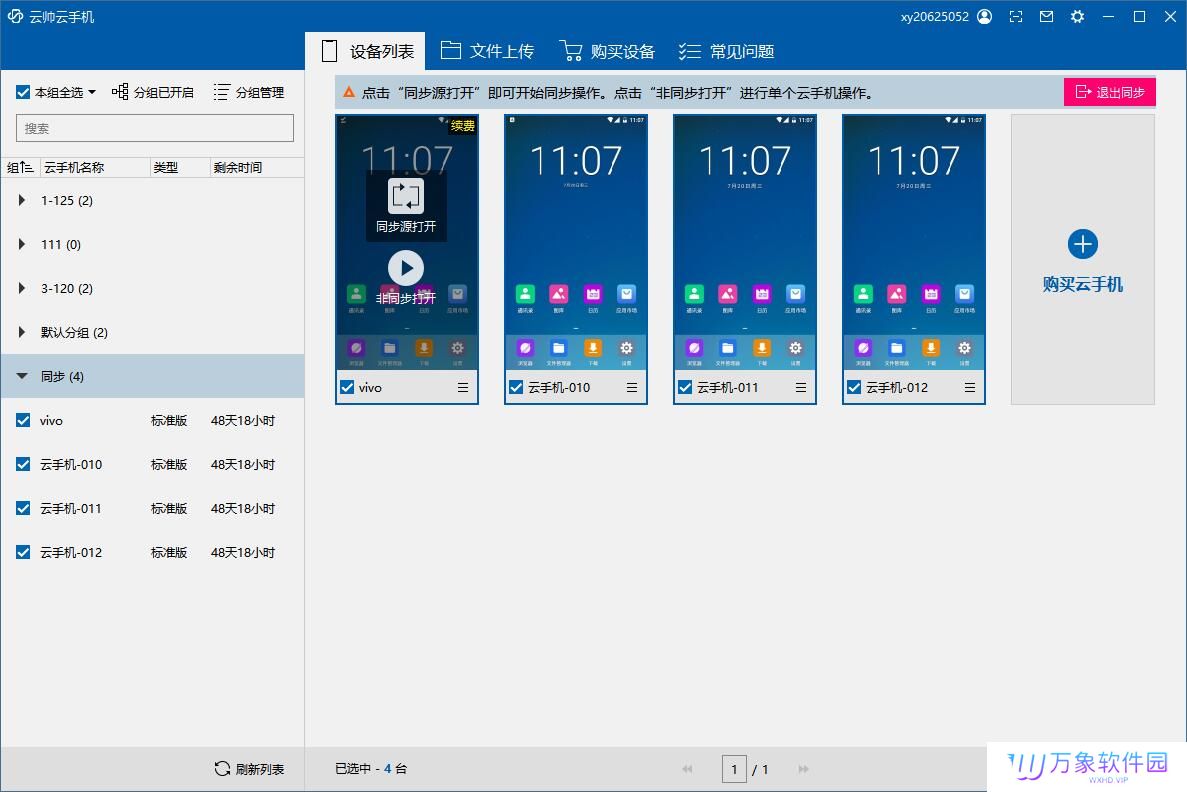This screenshot has height=792, width=1187.
Task: Uncheck 云手机-012 in the device list
Action: pyautogui.click(x=23, y=552)
